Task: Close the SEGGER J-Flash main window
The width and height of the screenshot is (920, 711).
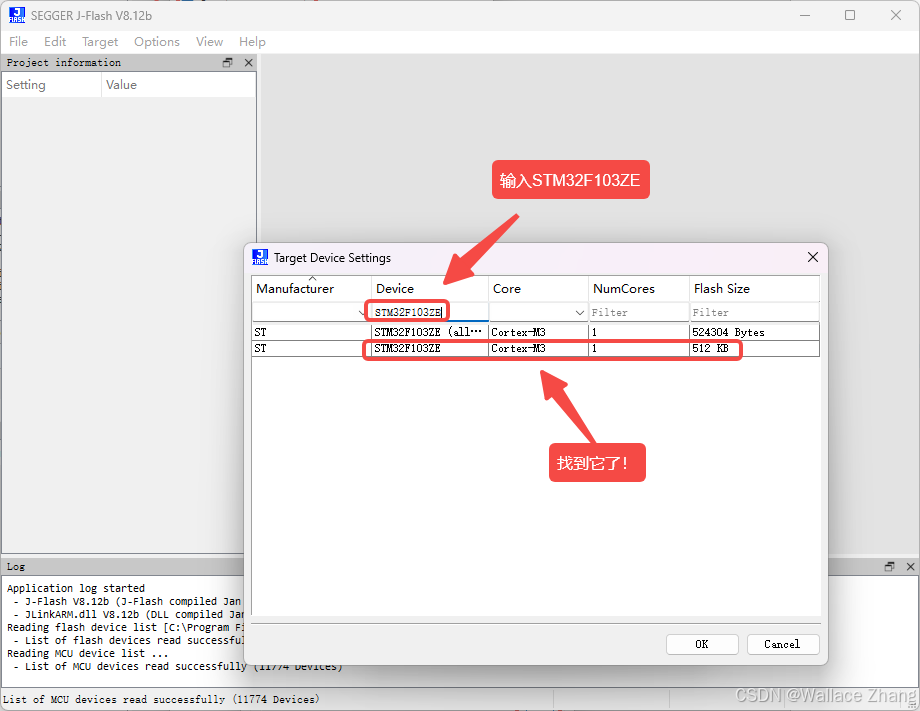Action: point(896,15)
